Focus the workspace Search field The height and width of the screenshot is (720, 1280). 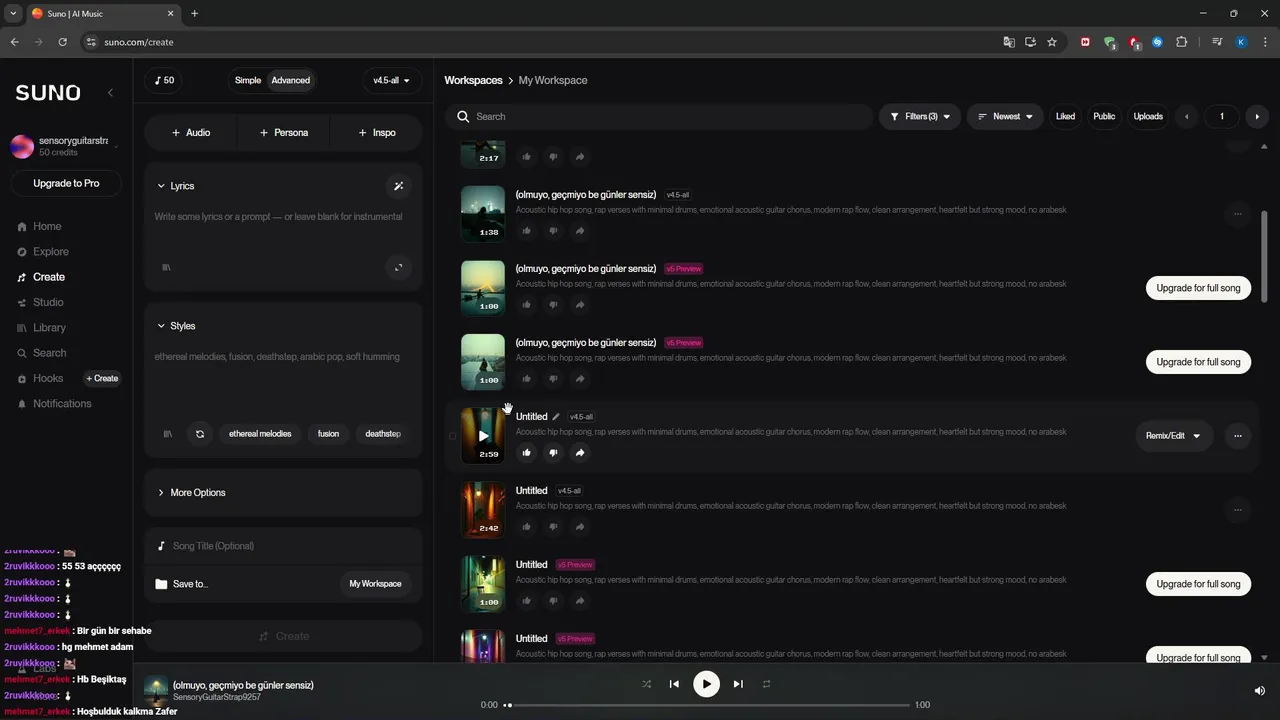(659, 117)
